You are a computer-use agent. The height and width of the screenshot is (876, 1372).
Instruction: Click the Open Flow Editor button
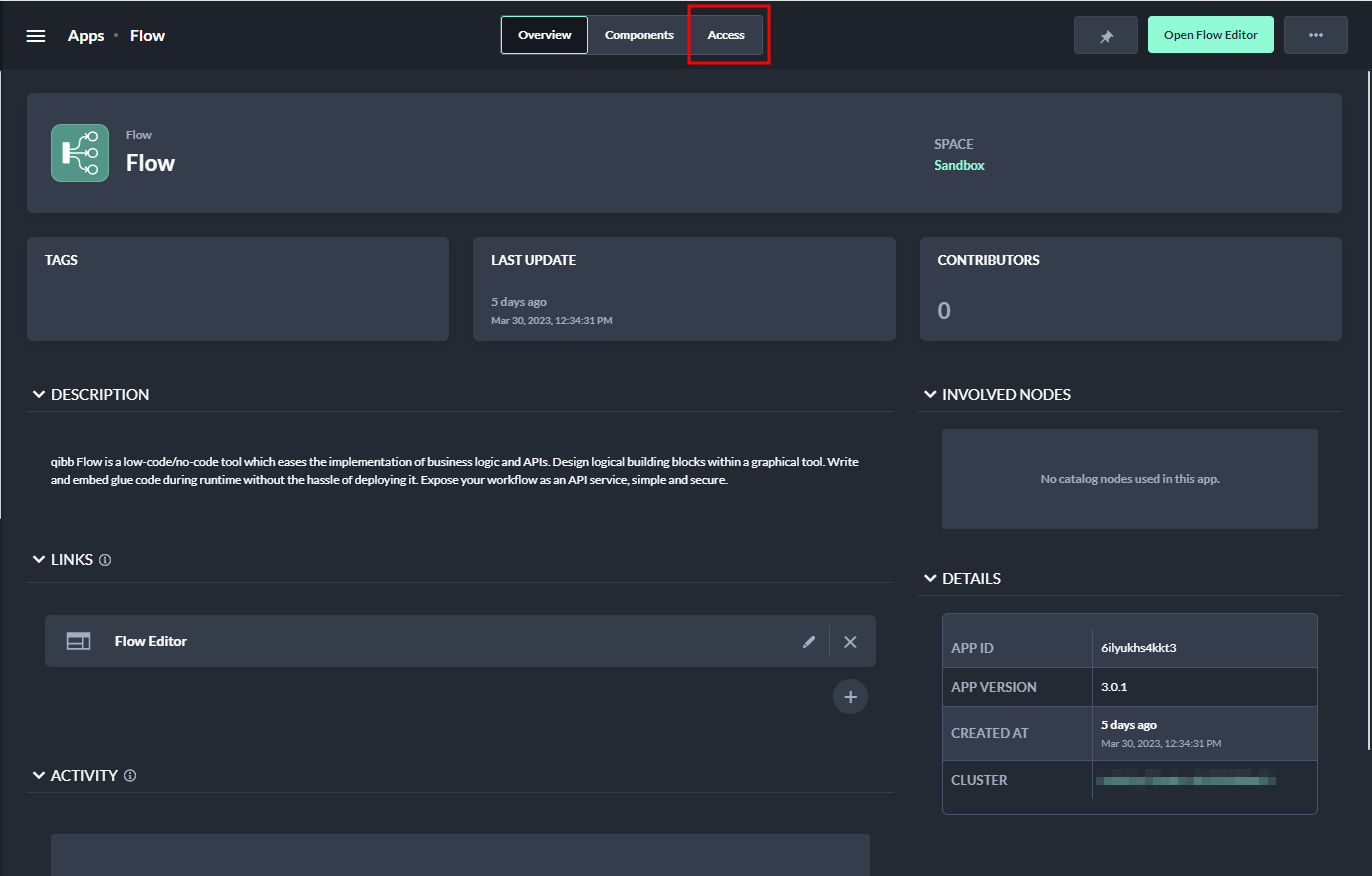[1210, 35]
